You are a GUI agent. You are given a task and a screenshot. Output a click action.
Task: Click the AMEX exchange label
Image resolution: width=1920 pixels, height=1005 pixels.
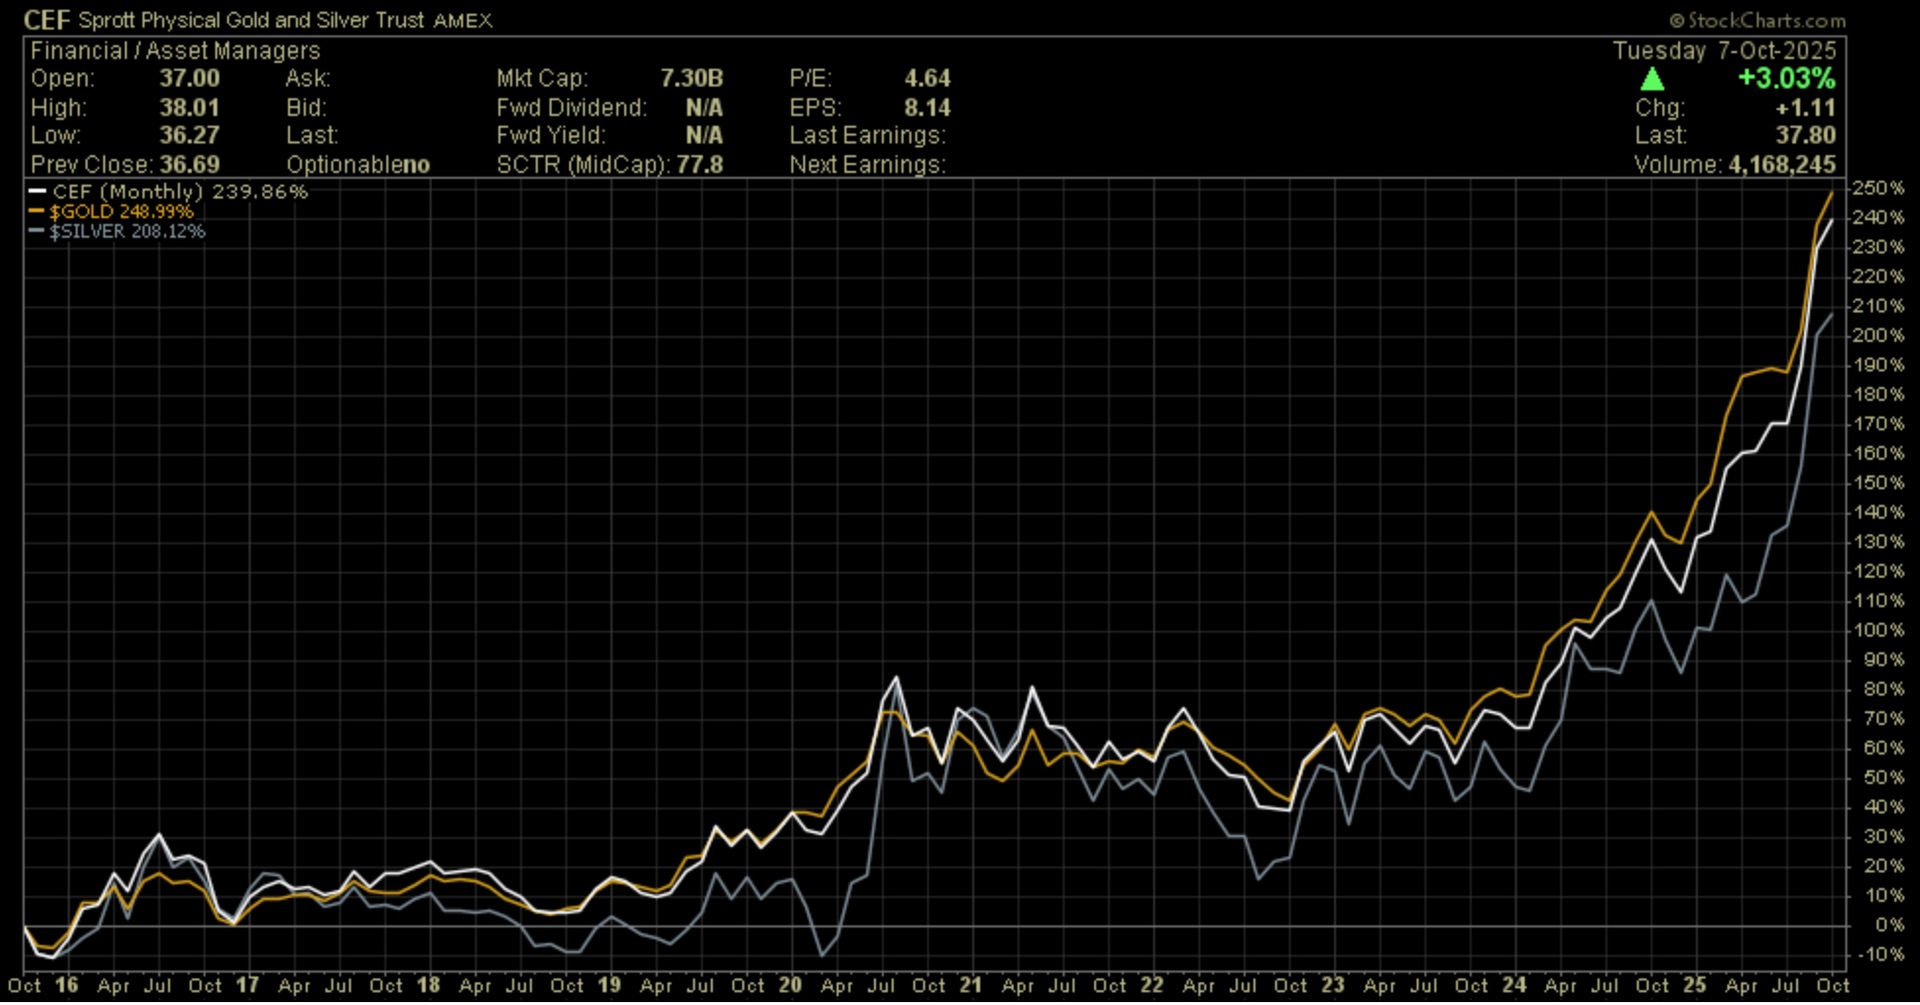pos(462,21)
